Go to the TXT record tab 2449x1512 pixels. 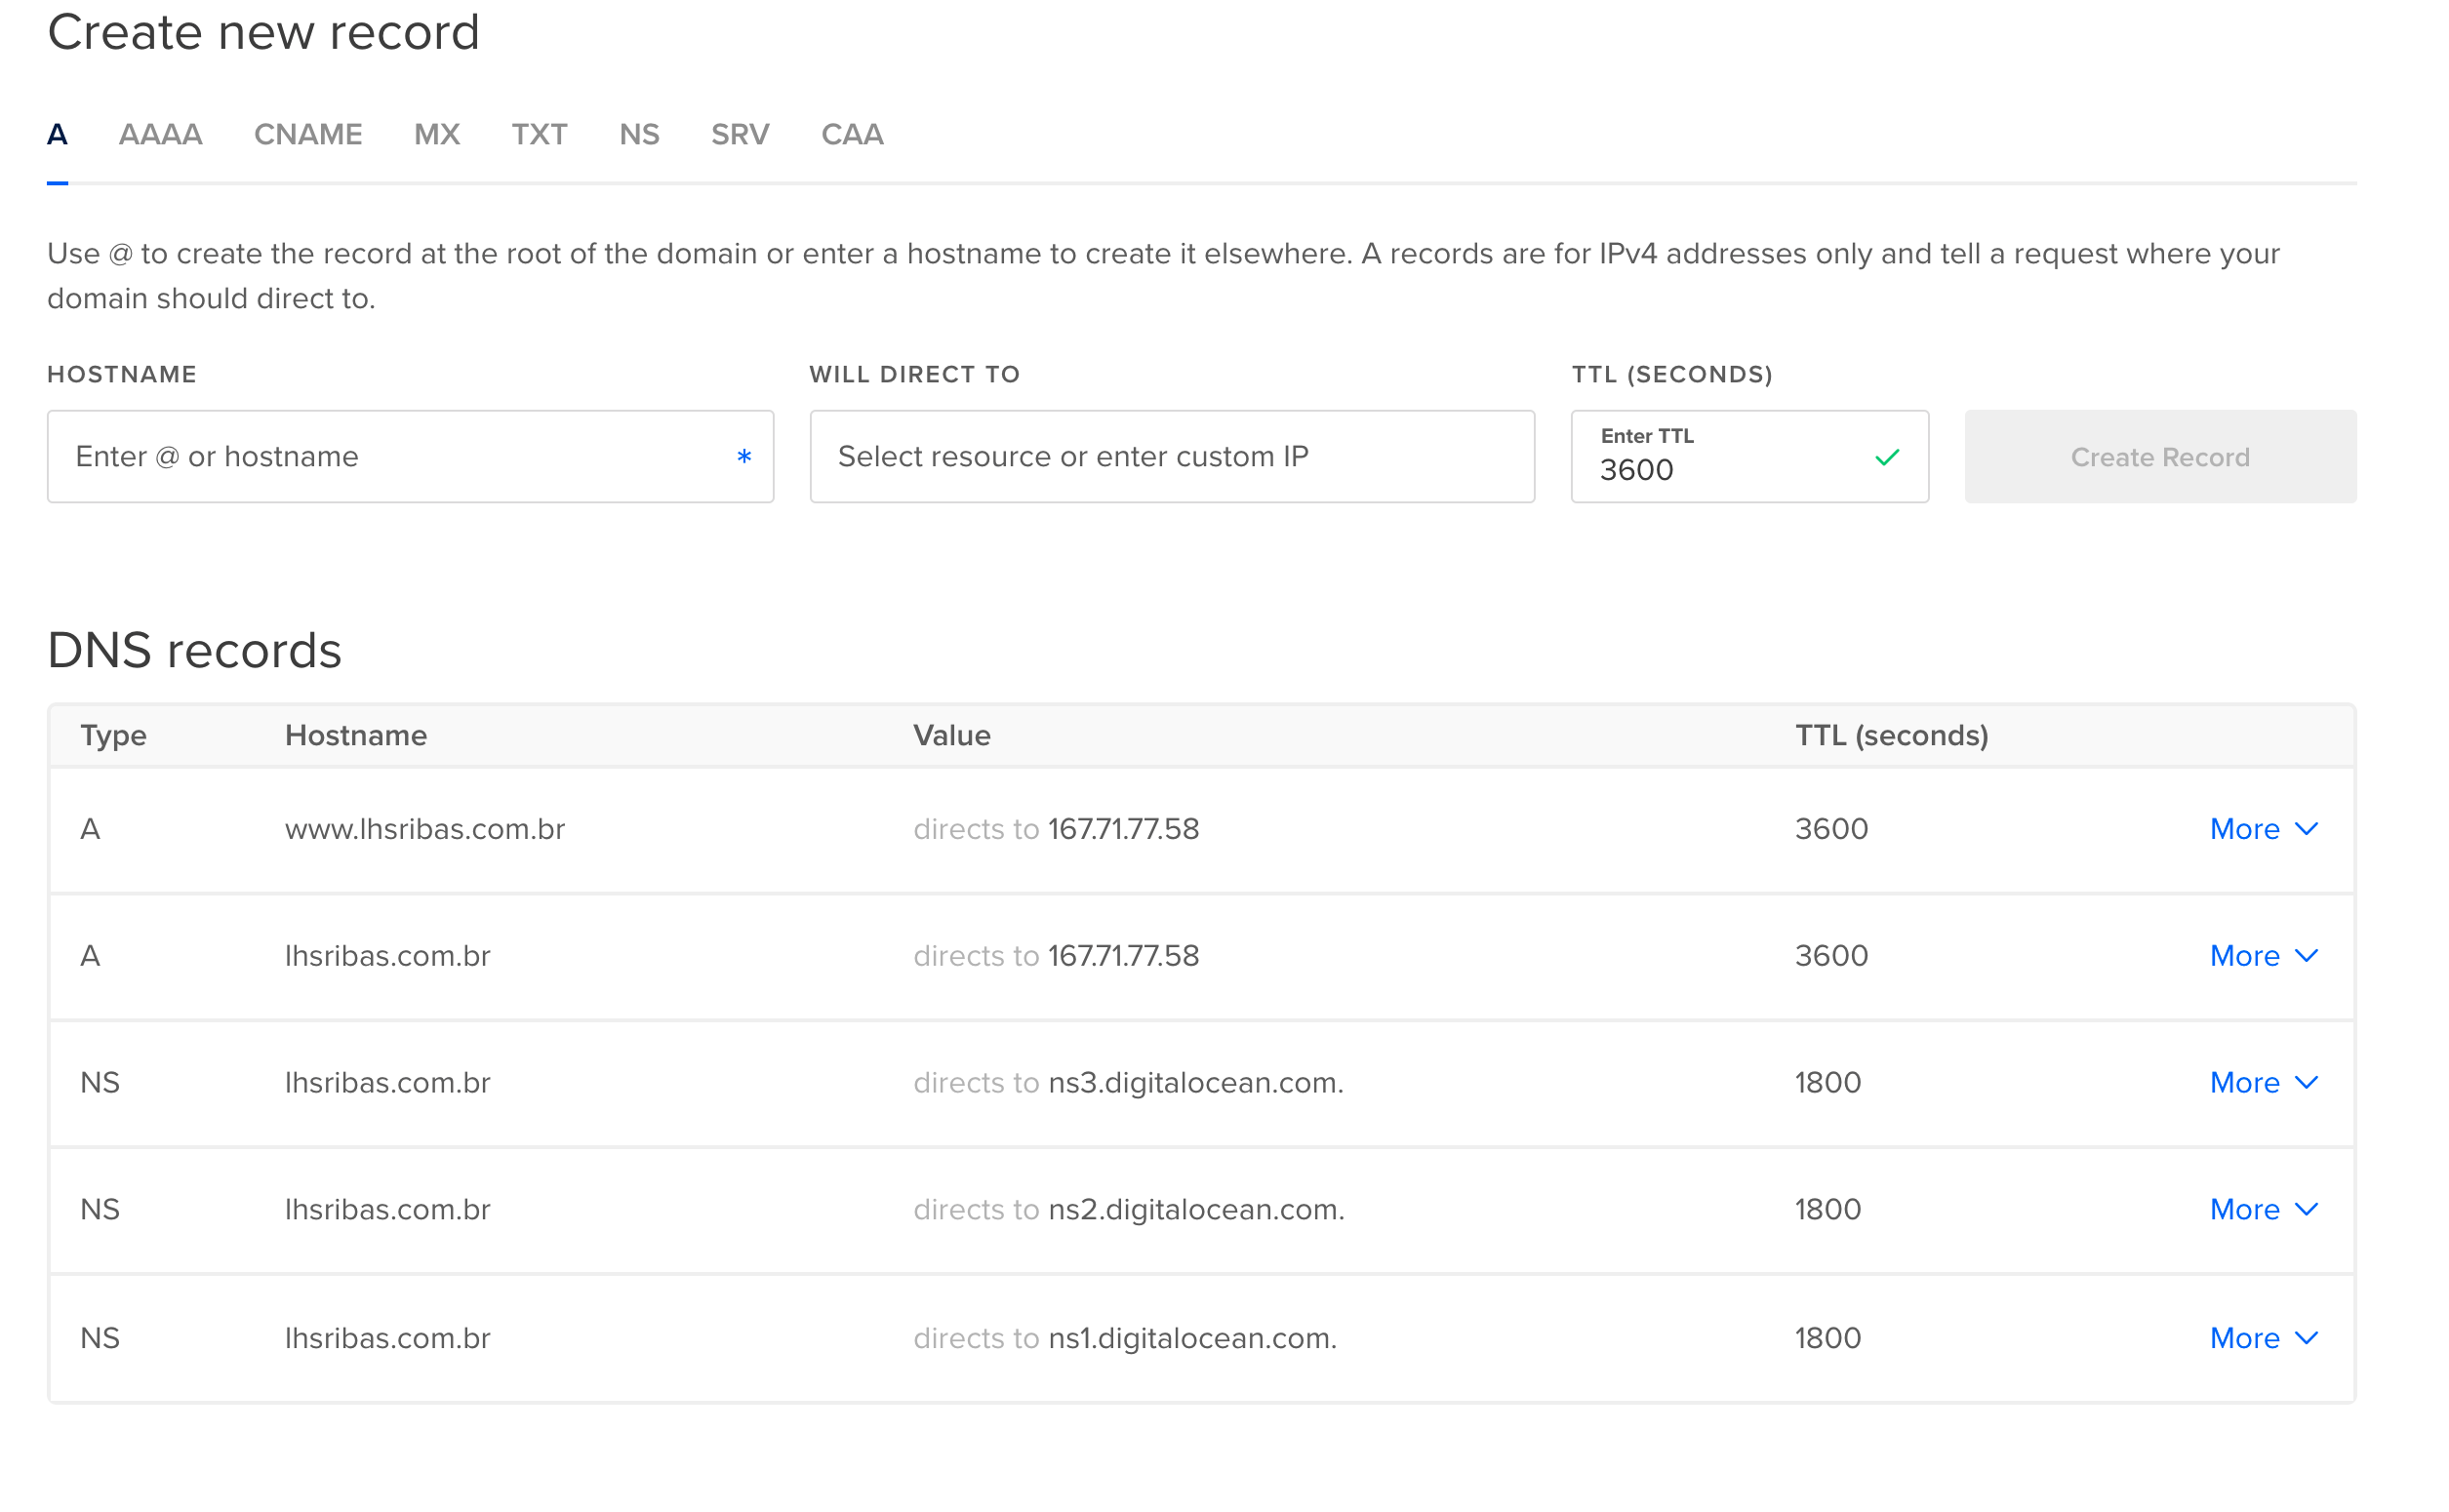[x=539, y=134]
